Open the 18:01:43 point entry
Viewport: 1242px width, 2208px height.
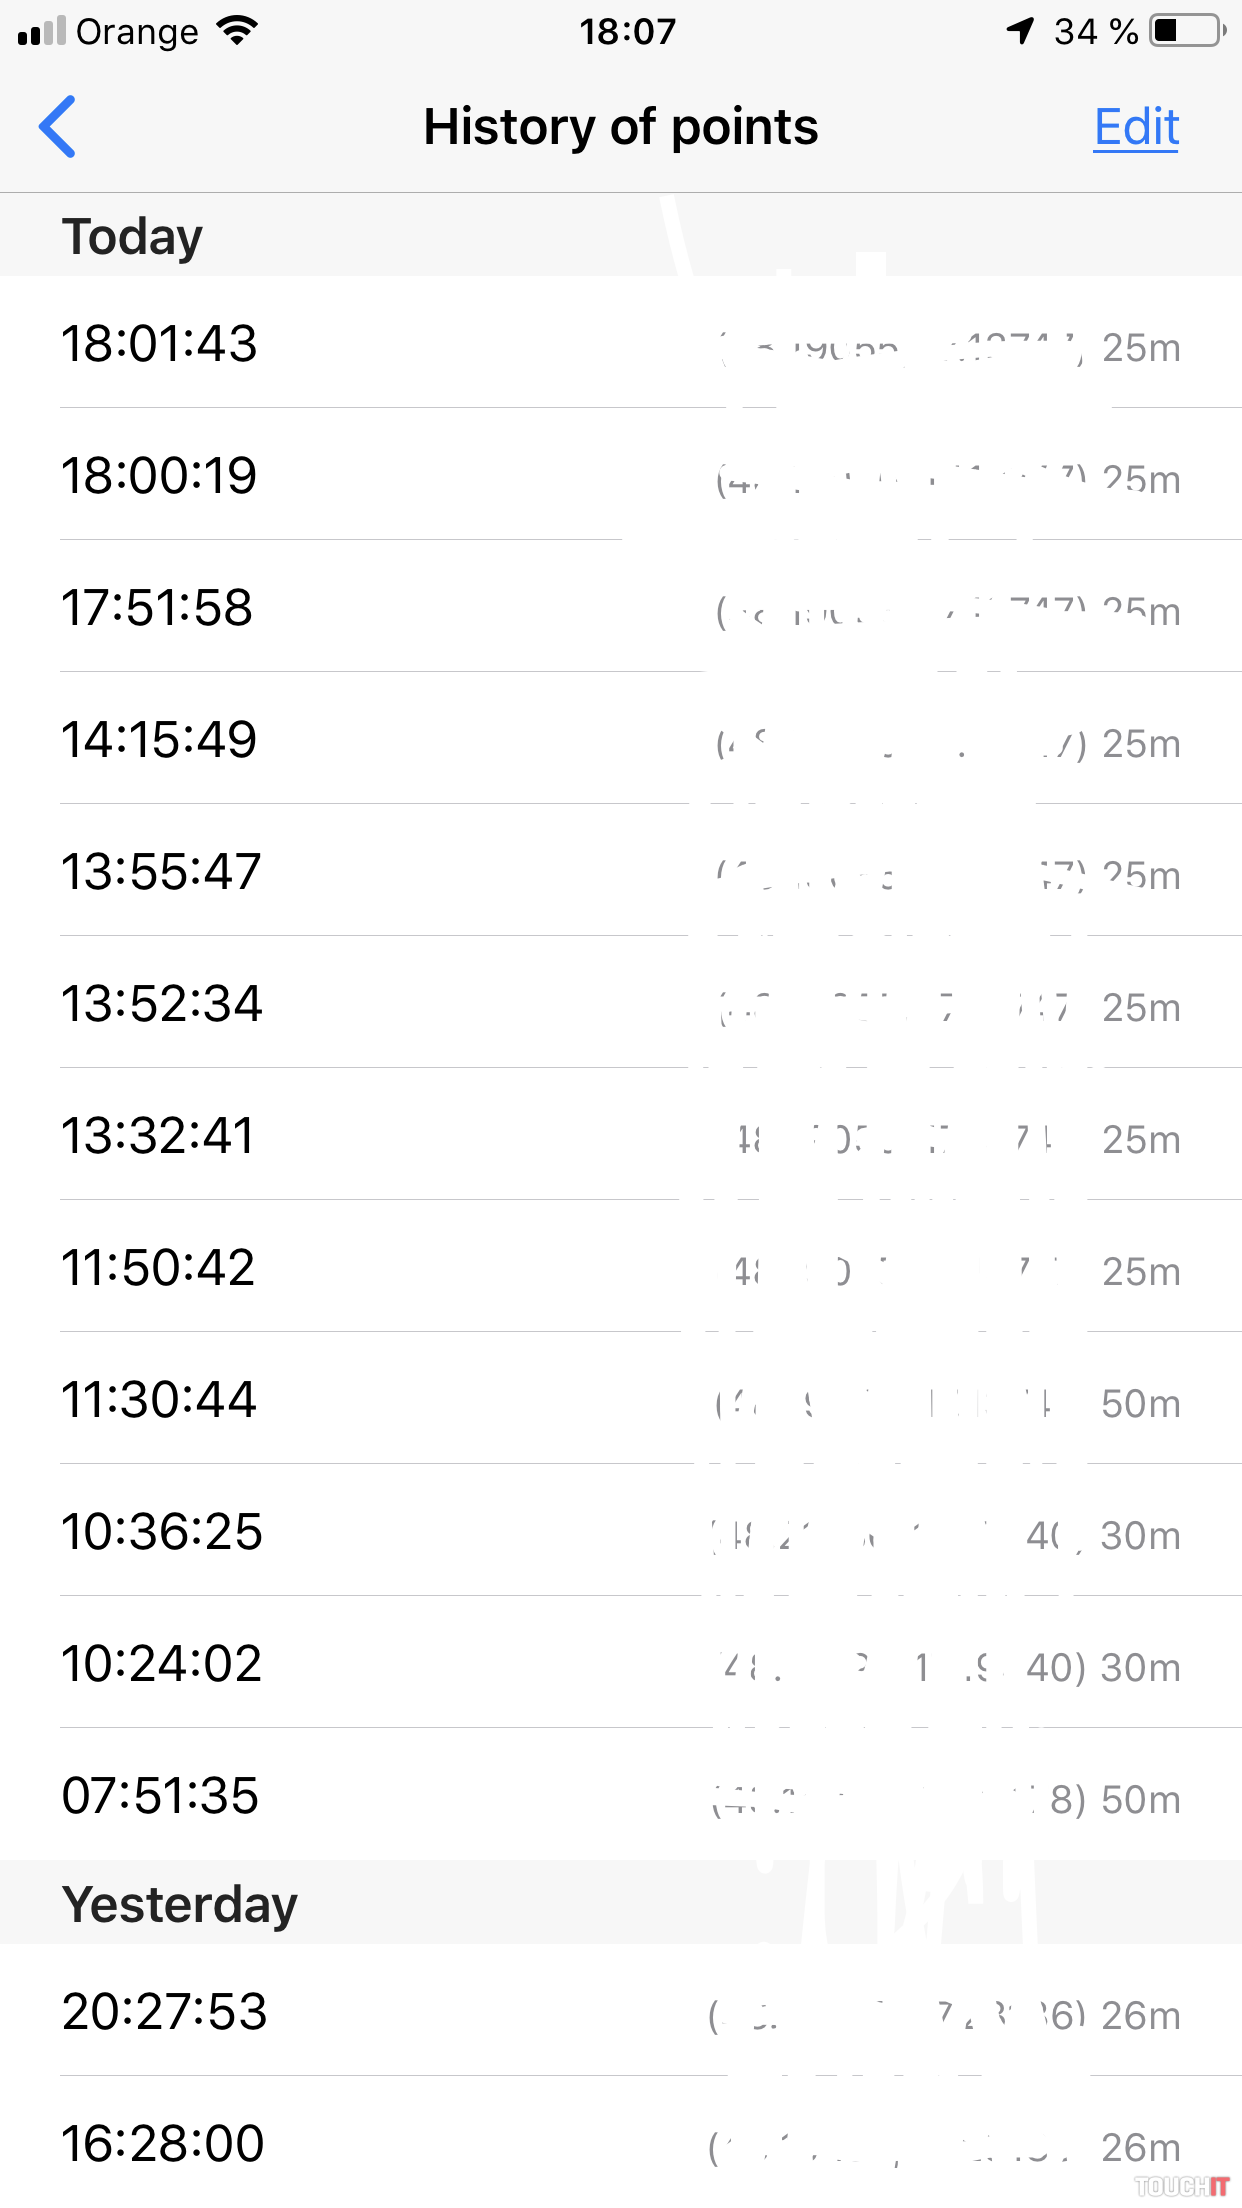tap(620, 343)
